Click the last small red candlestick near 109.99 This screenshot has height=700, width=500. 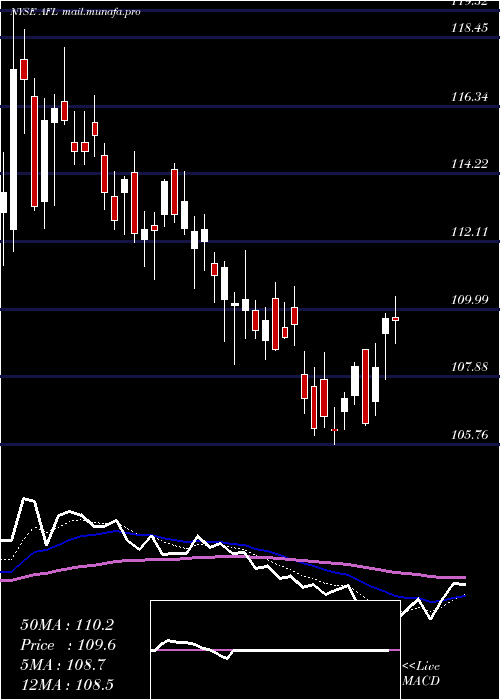pos(395,319)
